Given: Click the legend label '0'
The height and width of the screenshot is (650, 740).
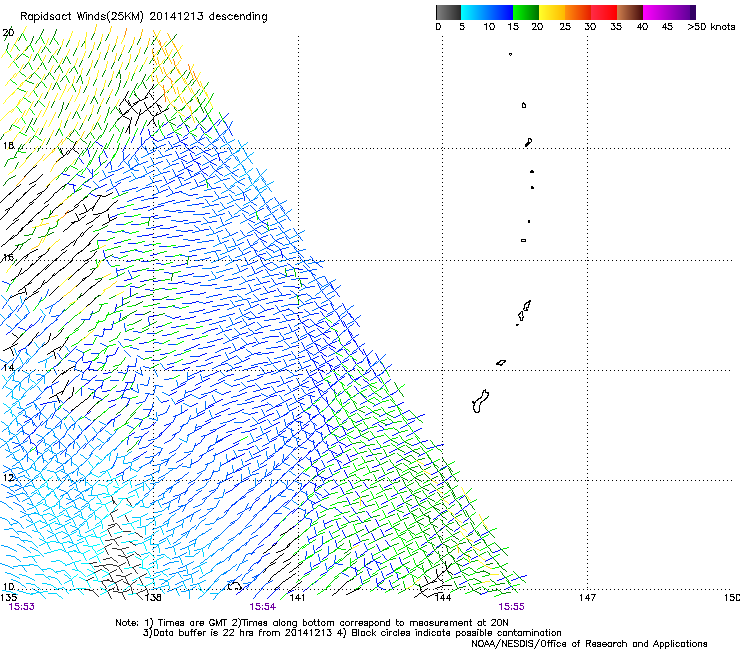Looking at the screenshot, I should tap(438, 27).
